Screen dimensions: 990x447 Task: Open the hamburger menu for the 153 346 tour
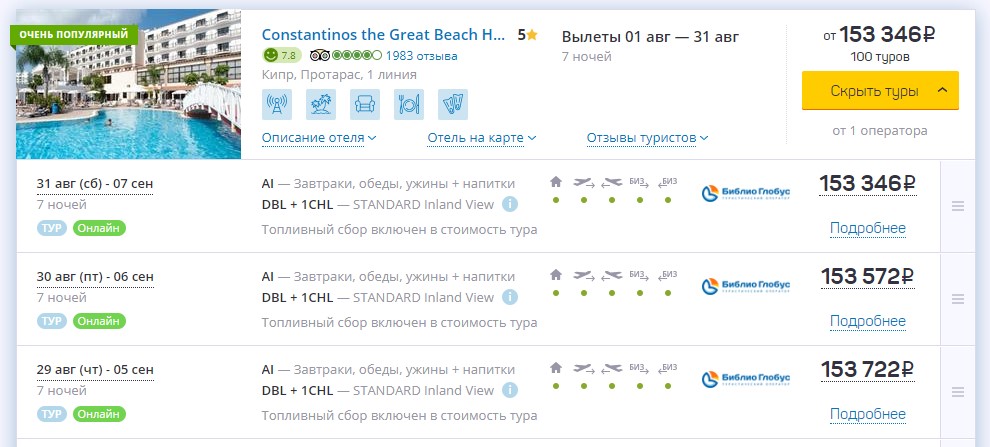point(958,206)
